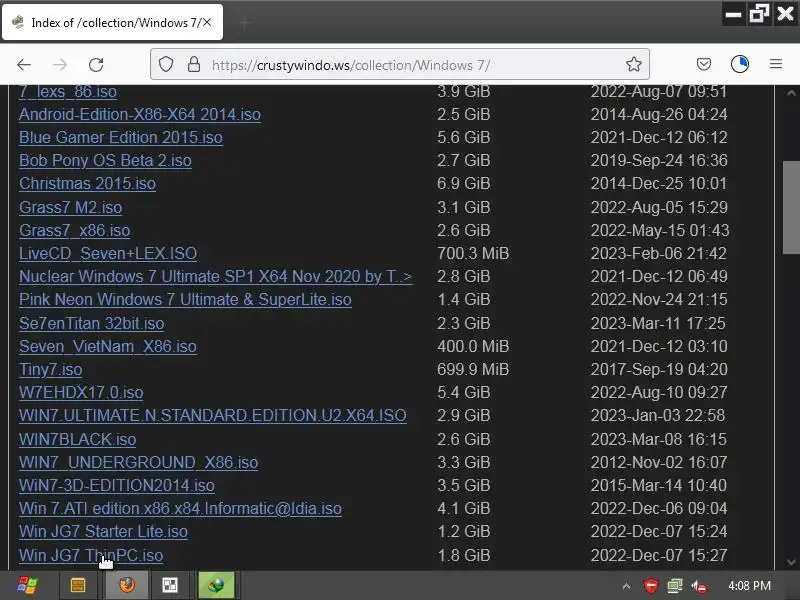Click the Se7enTitan 32bit.iso link
800x600 pixels.
(x=92, y=323)
